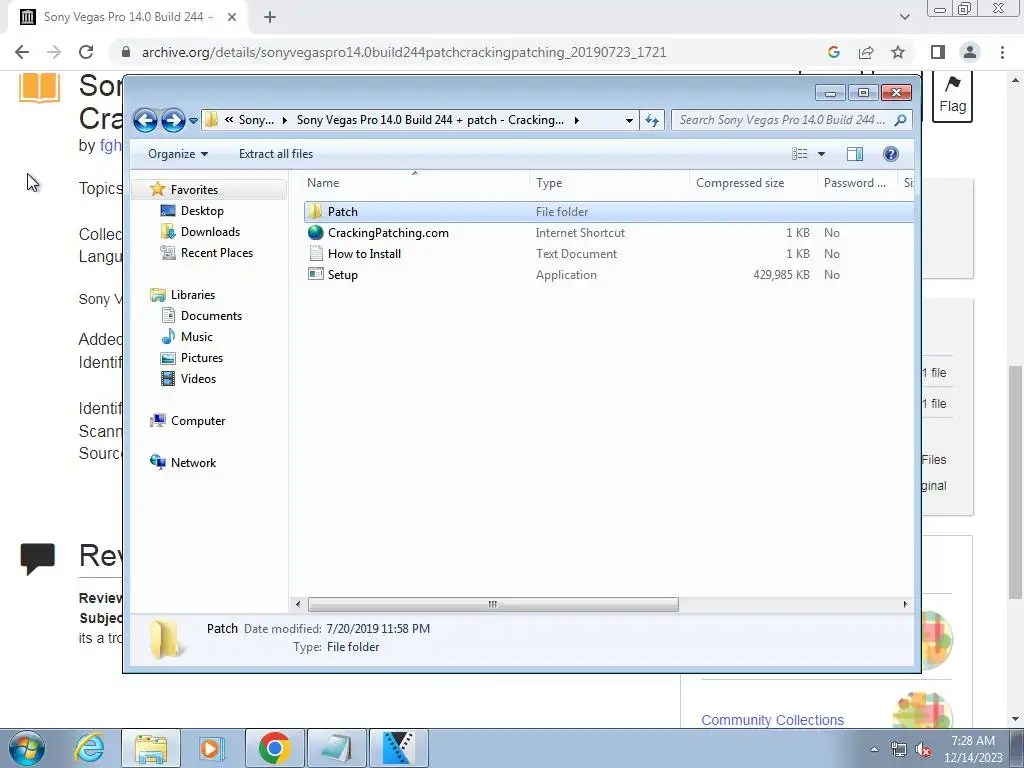Go forward in the Explorer window
The image size is (1024, 768).
(x=173, y=120)
